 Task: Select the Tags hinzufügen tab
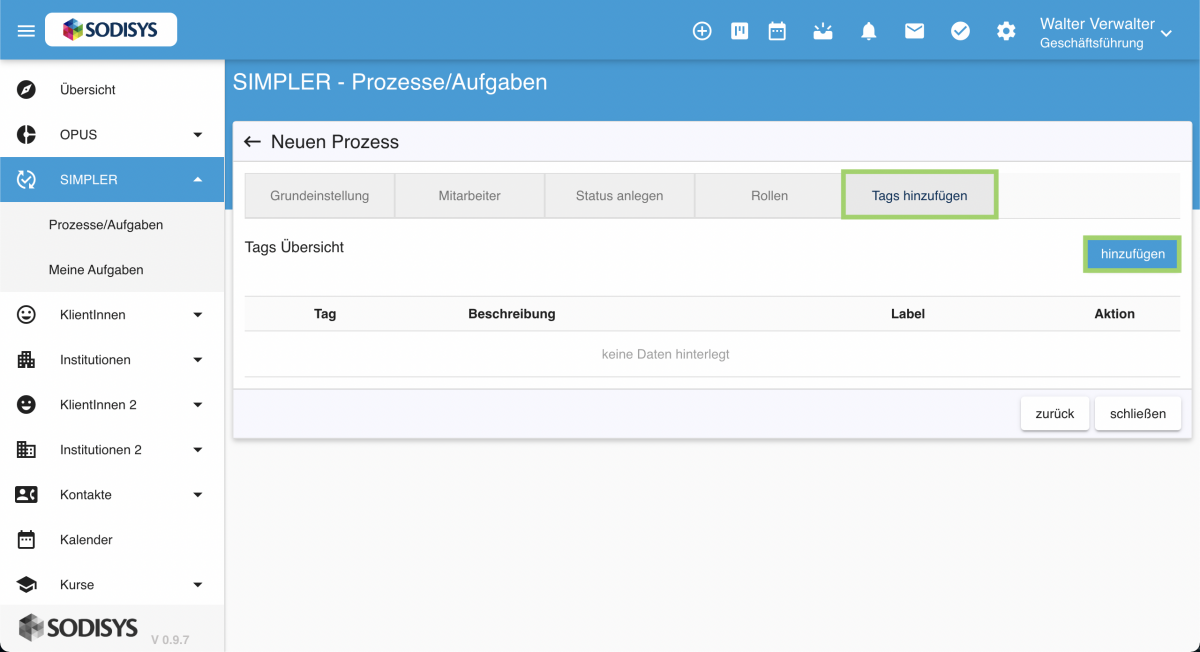point(920,195)
